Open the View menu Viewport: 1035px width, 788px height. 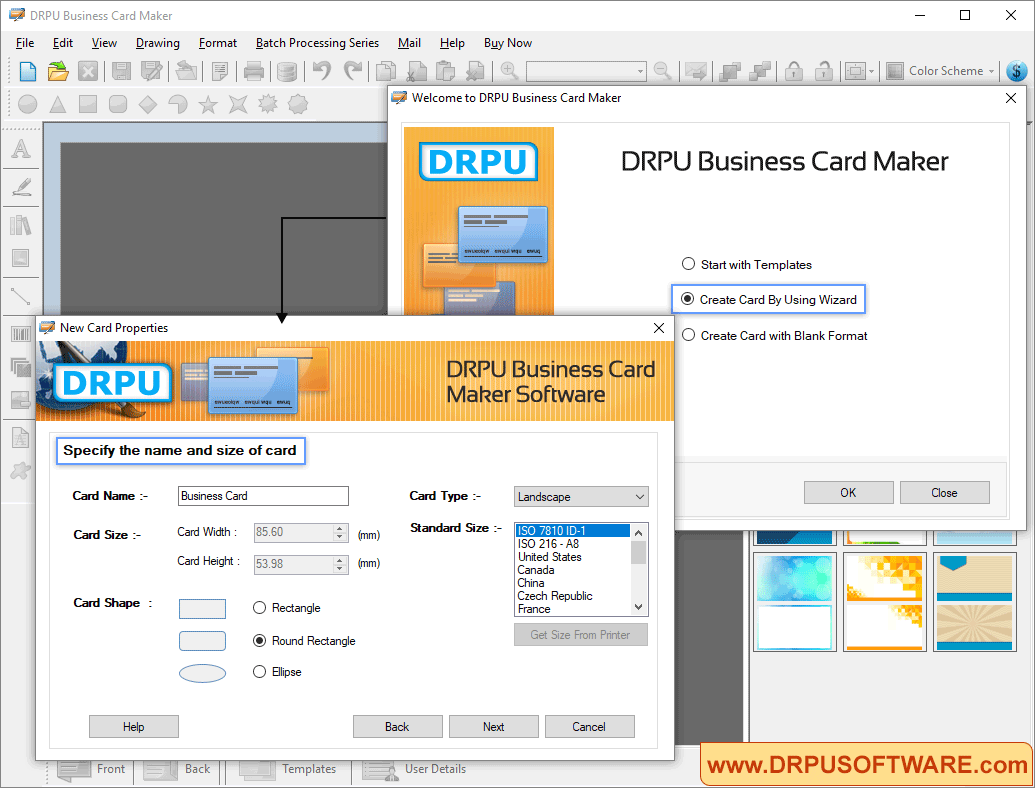(x=104, y=43)
